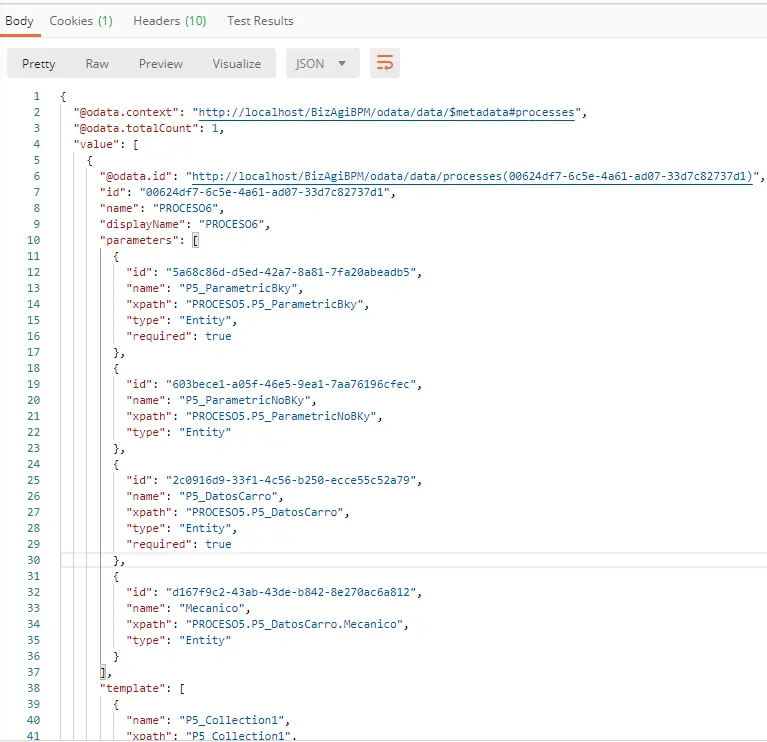Click the "@odata.totalCount": 1 line
Image resolution: width=767 pixels, height=742 pixels.
click(149, 129)
